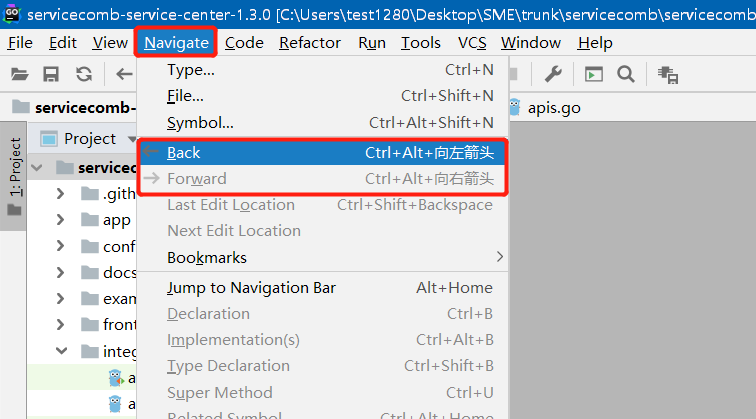Screen dimensions: 756x419
Task: Click the Back arrow toolbar icon
Action: click(x=124, y=74)
